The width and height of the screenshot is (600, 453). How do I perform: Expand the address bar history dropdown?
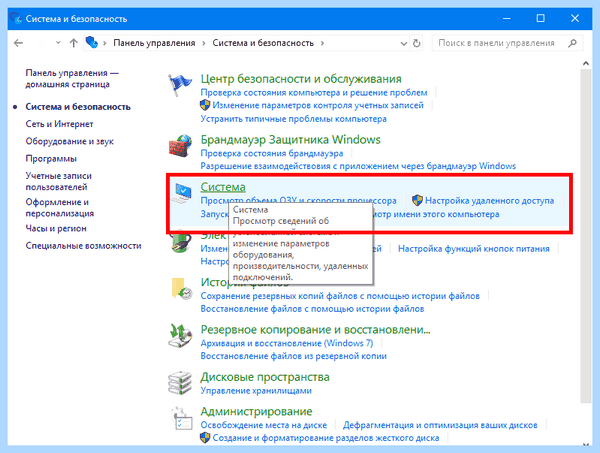[403, 44]
